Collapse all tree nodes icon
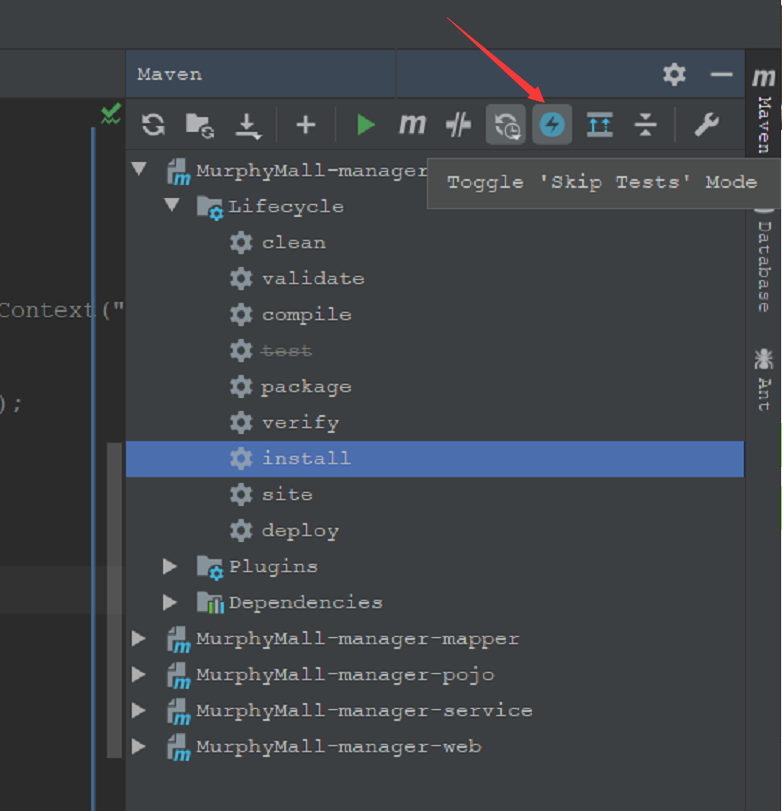Viewport: 782px width, 811px height. click(645, 125)
